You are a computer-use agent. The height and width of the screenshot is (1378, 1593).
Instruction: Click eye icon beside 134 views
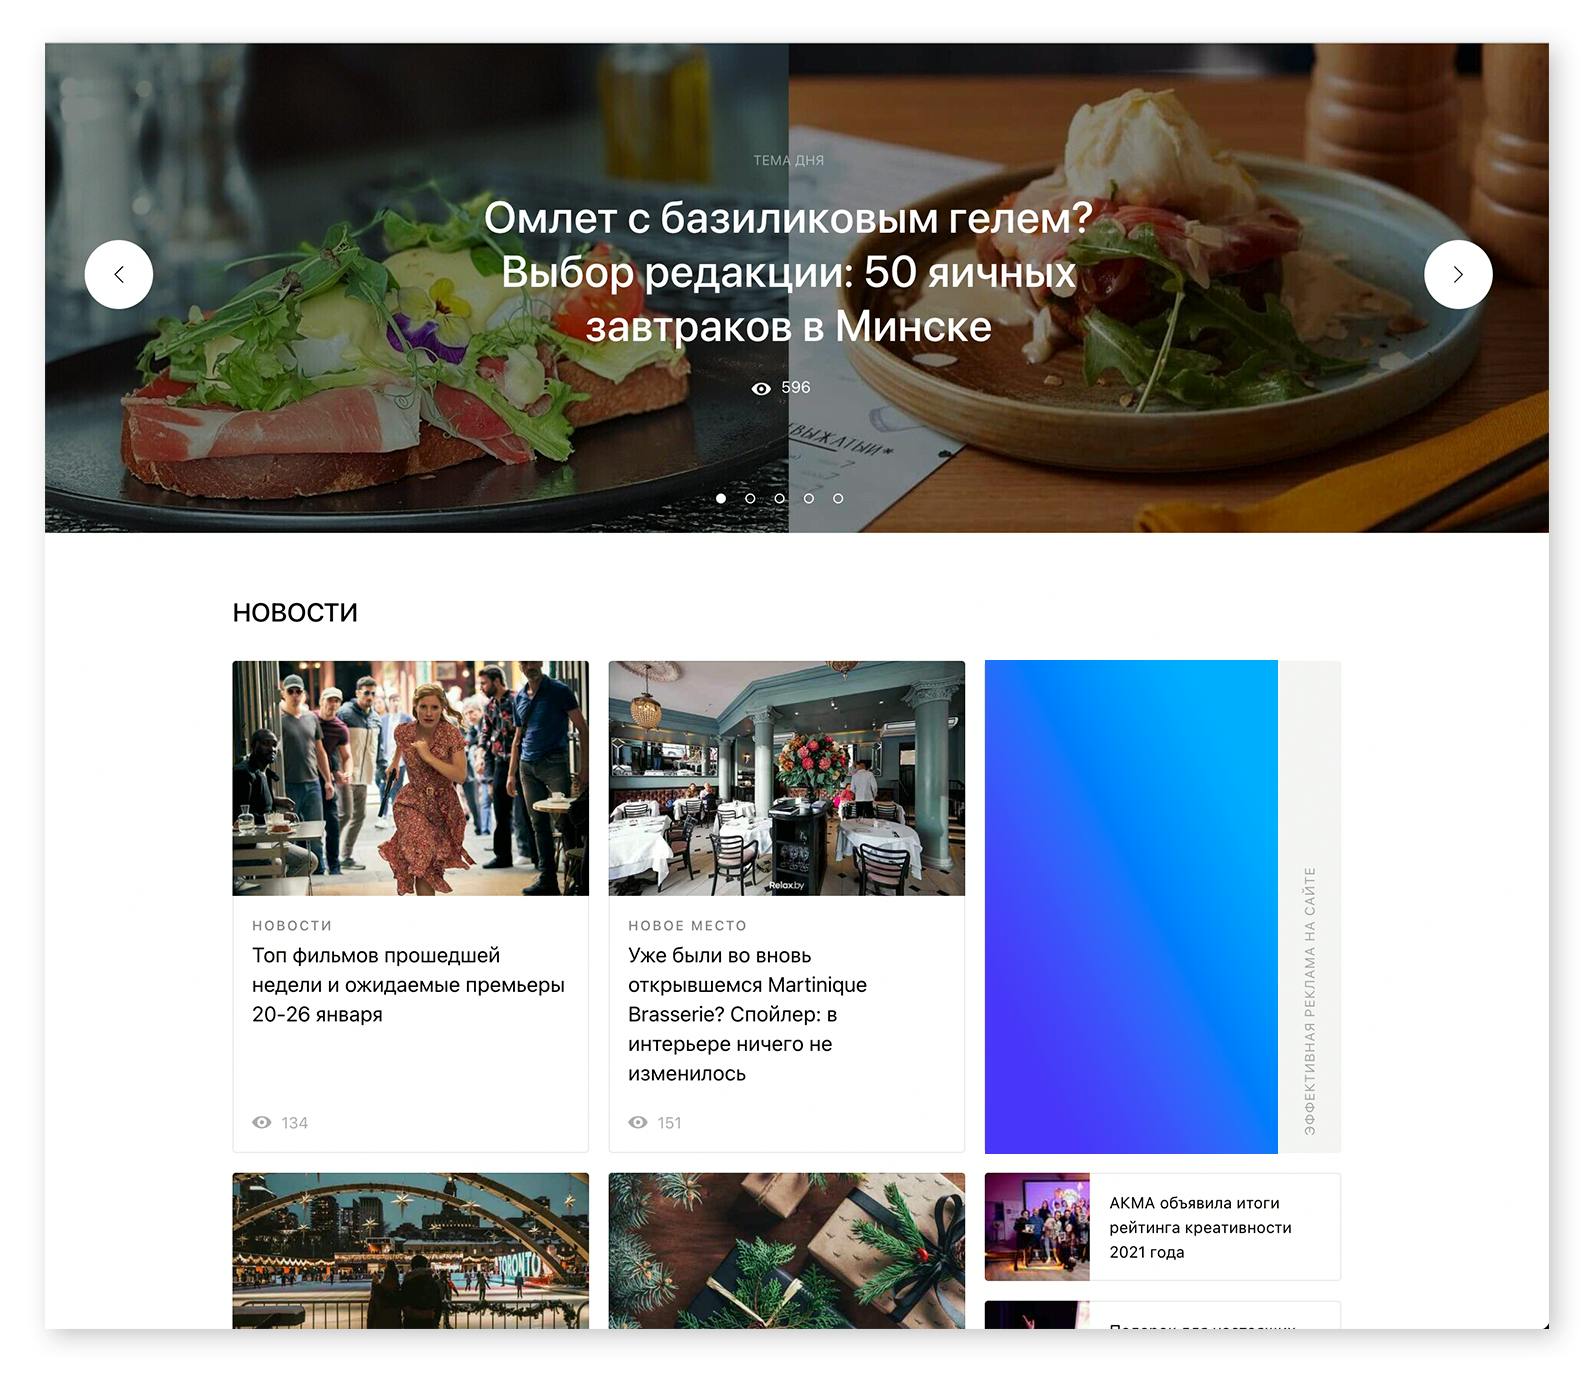[262, 1122]
